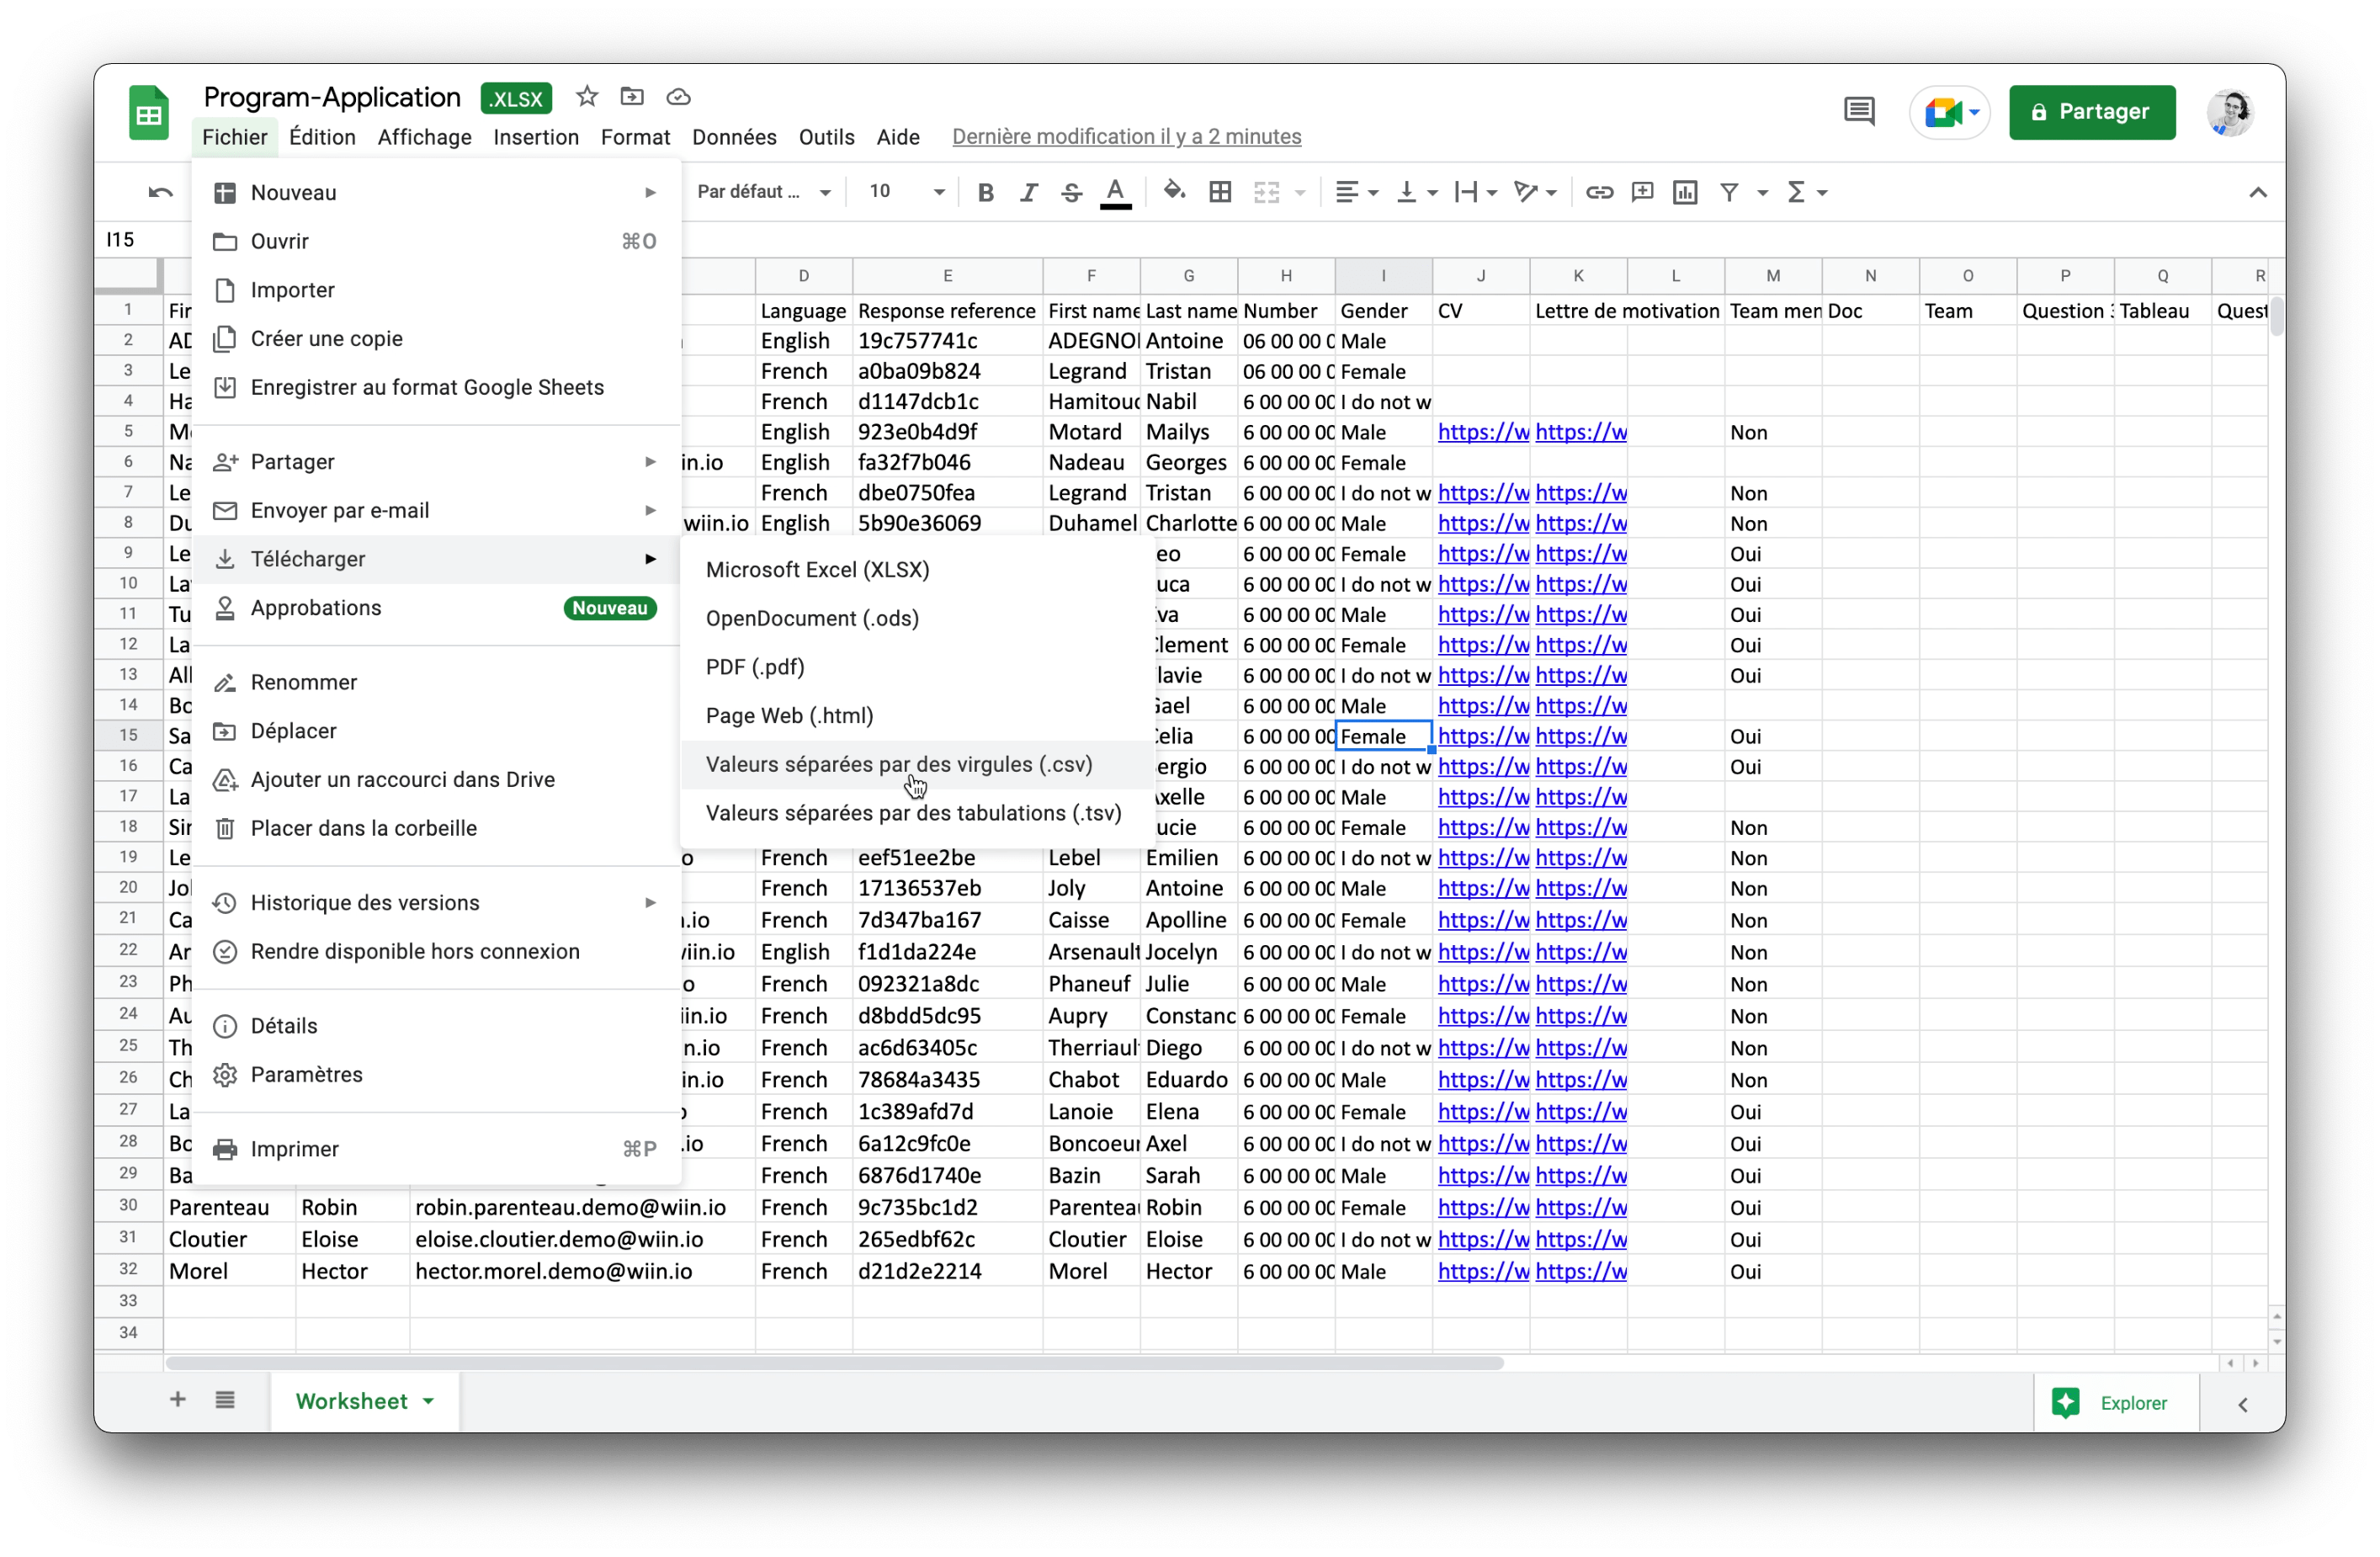
Task: Open the cell borders tool
Action: pyautogui.click(x=1220, y=192)
